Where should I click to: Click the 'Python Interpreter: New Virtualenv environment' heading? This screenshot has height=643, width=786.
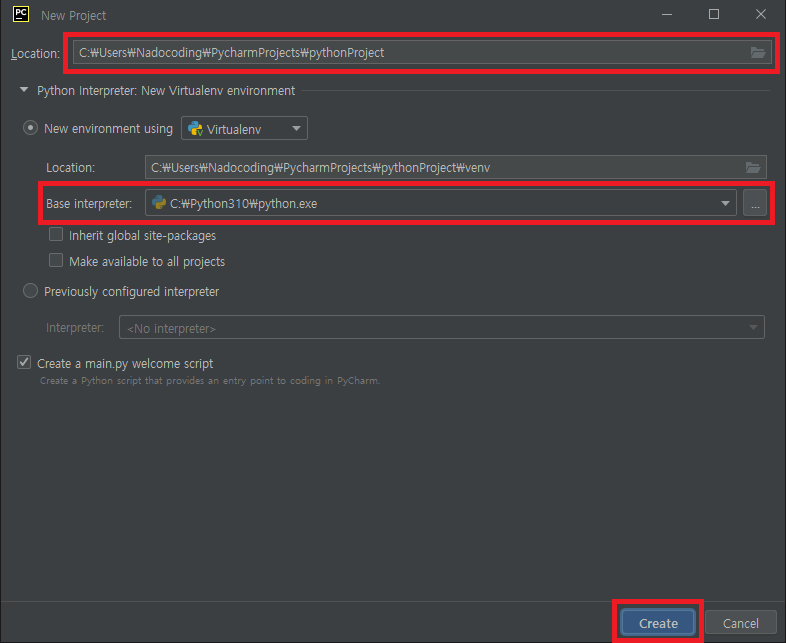coord(166,91)
